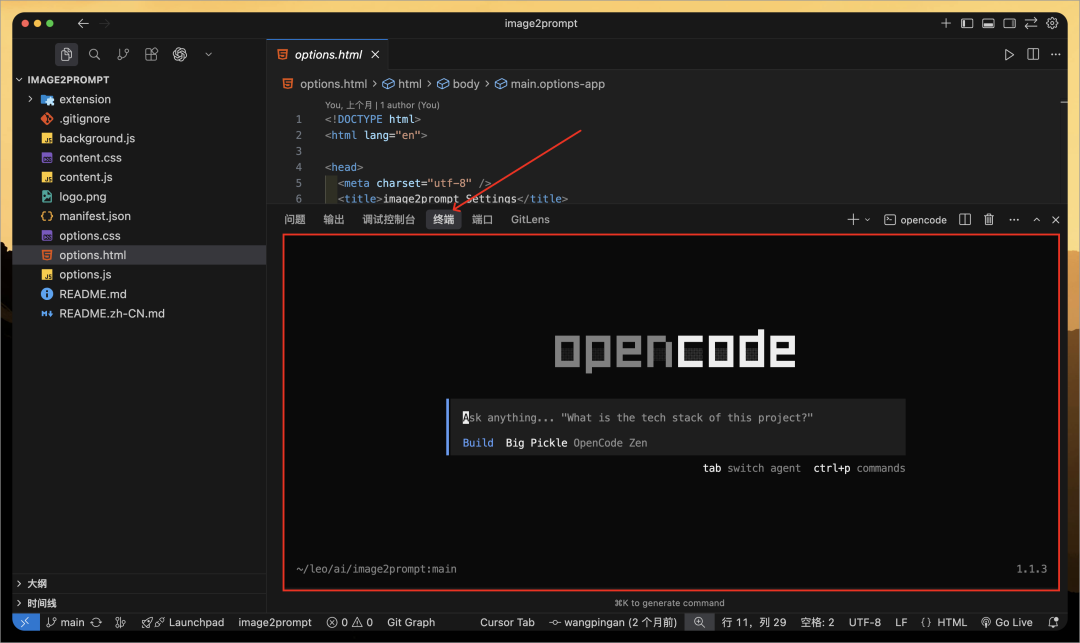Split the editor to the right
This screenshot has height=643, width=1080.
pyautogui.click(x=1033, y=54)
